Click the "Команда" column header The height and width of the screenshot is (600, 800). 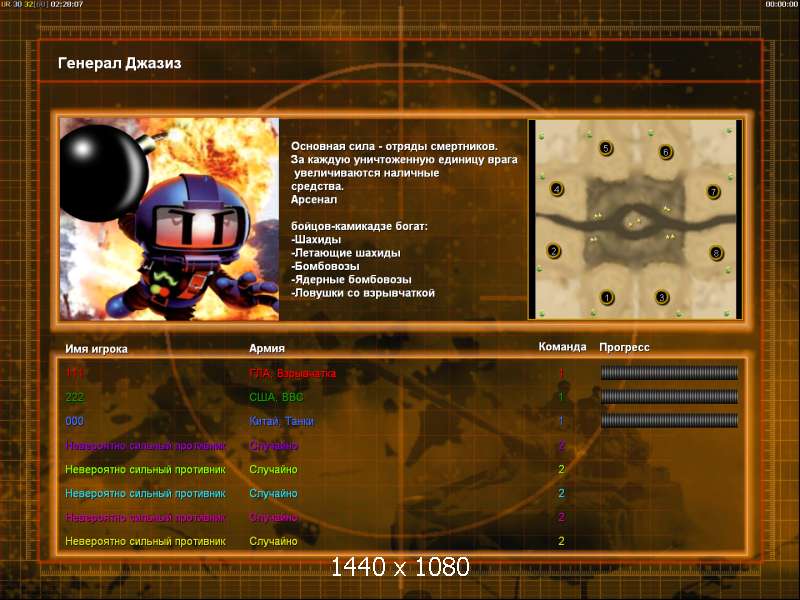click(x=562, y=347)
